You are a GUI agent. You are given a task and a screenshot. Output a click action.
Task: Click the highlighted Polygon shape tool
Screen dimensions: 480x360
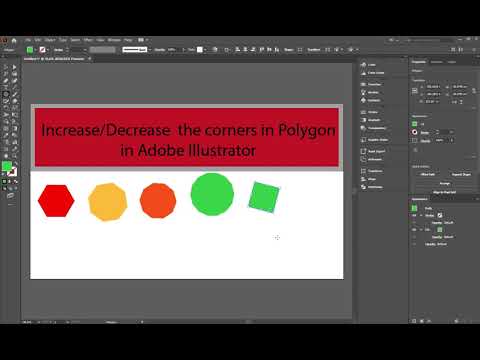pyautogui.click(x=5, y=94)
